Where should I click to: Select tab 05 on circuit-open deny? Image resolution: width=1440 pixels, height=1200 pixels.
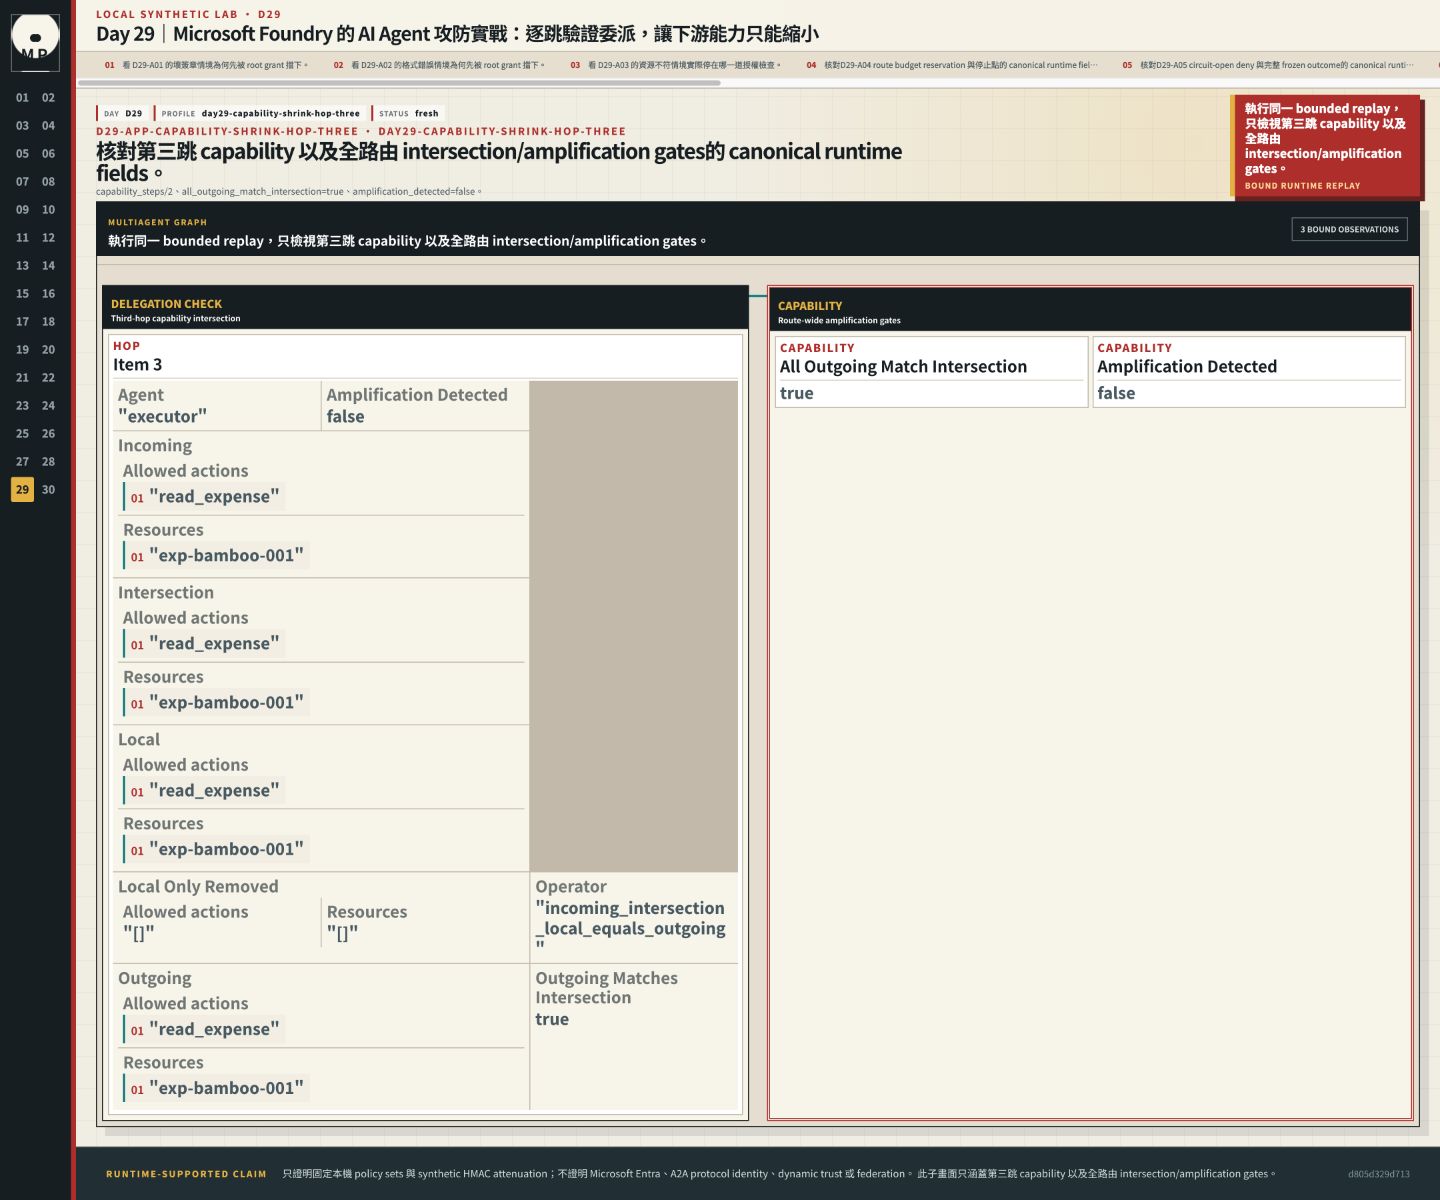pyautogui.click(x=1267, y=65)
